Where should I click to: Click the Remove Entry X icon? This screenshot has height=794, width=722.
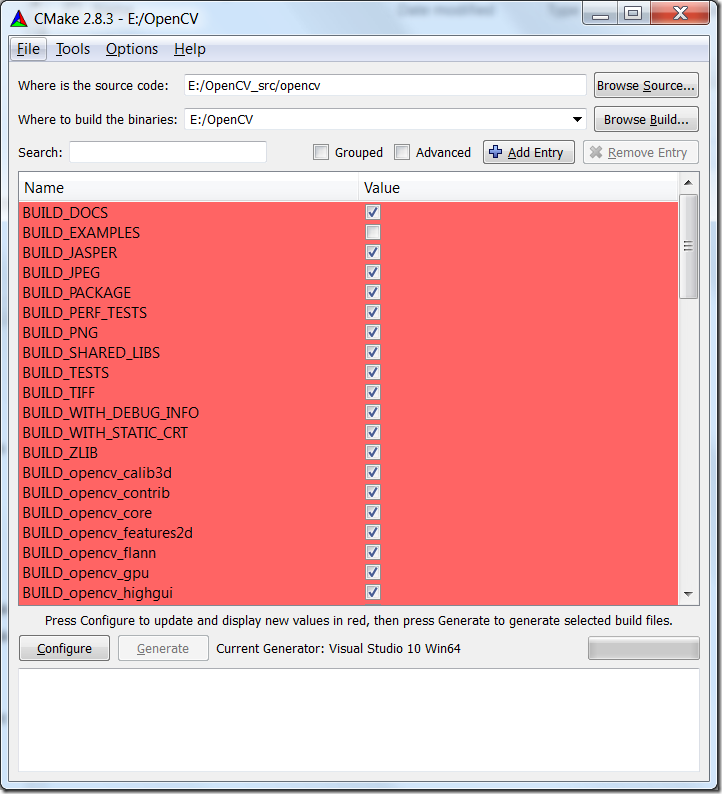(x=596, y=152)
